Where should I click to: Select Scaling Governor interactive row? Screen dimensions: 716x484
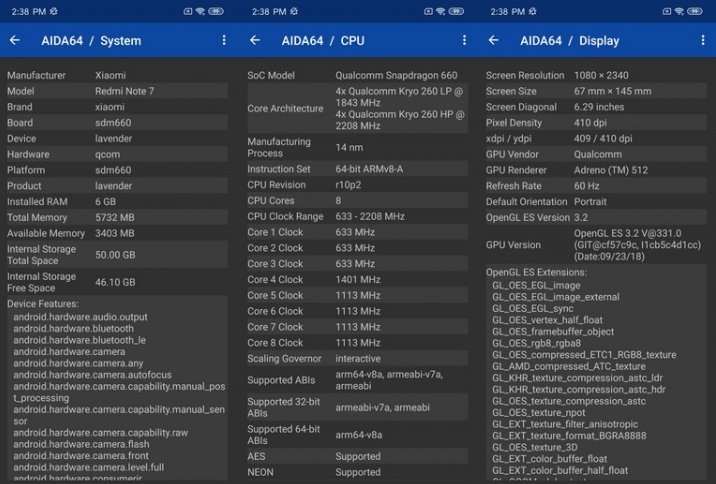[357, 359]
